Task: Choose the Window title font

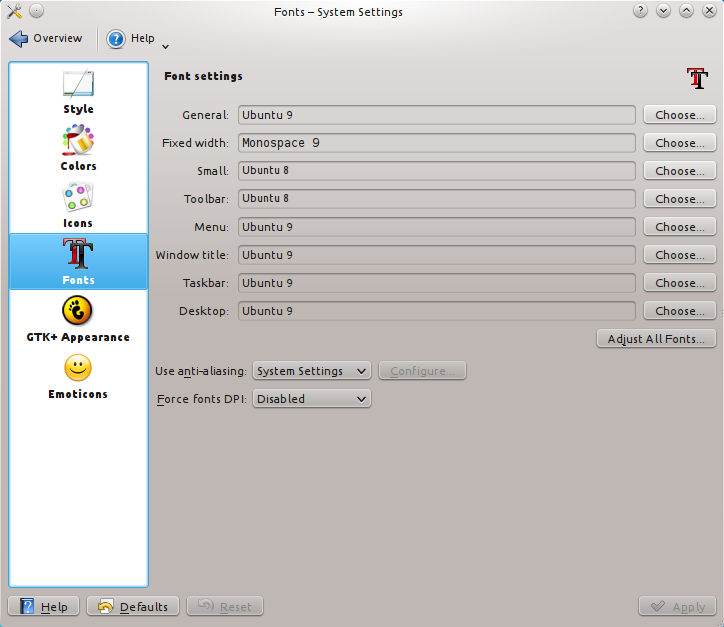Action: 679,255
